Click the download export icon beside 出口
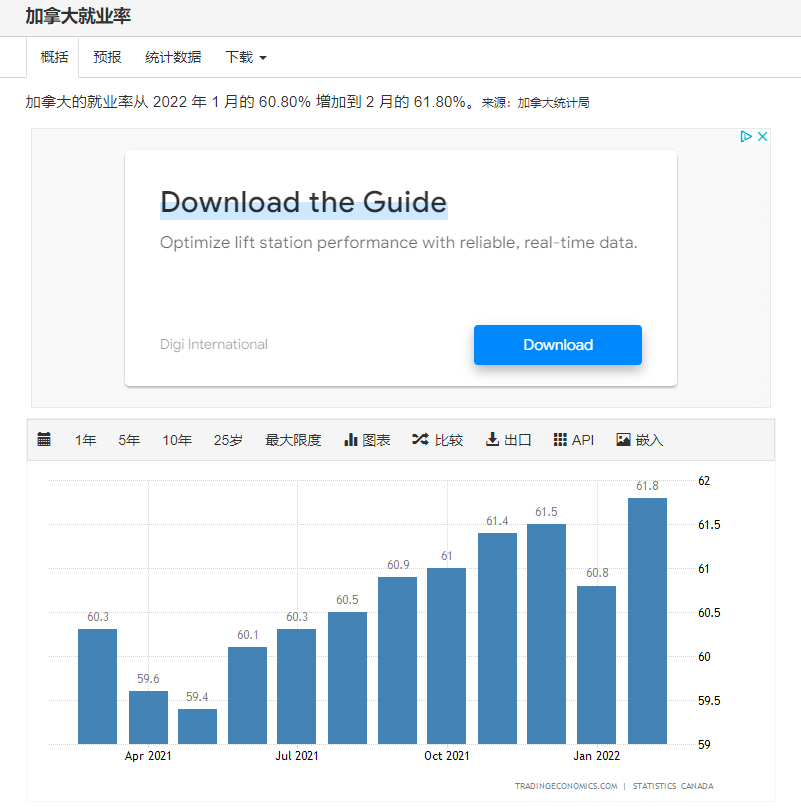Image resolution: width=801 pixels, height=808 pixels. coord(492,440)
